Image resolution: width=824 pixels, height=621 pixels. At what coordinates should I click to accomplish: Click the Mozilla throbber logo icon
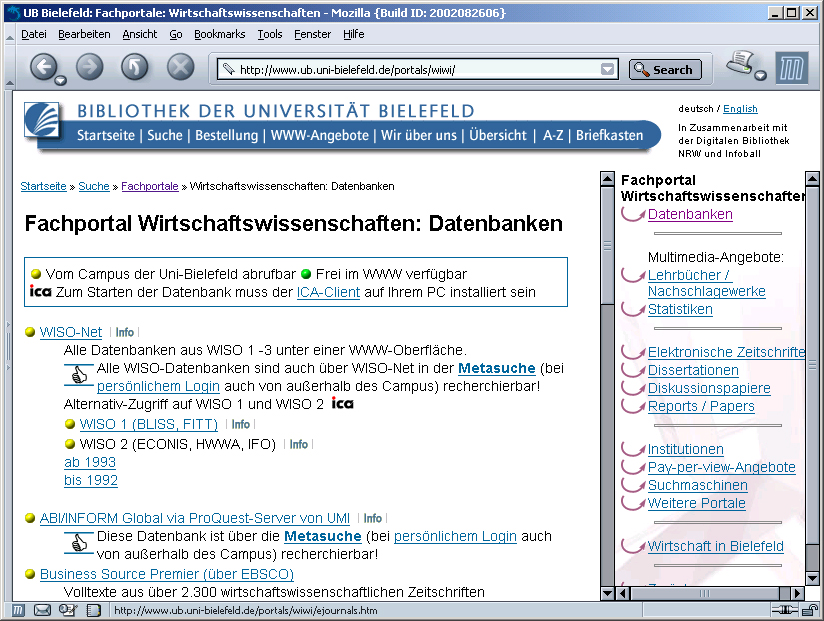click(791, 68)
